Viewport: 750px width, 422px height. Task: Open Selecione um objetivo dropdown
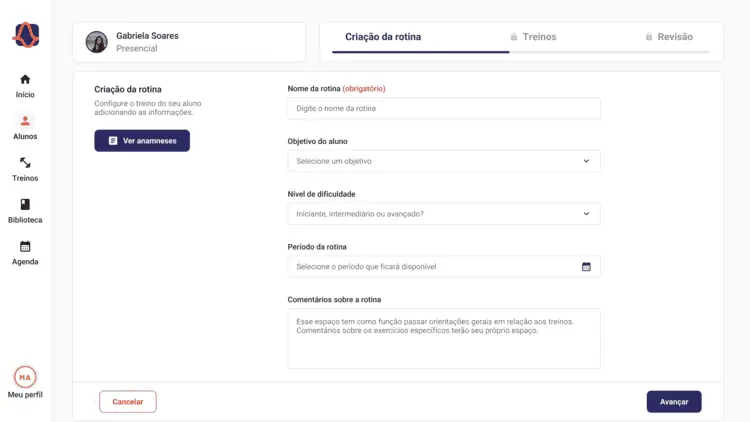click(444, 161)
